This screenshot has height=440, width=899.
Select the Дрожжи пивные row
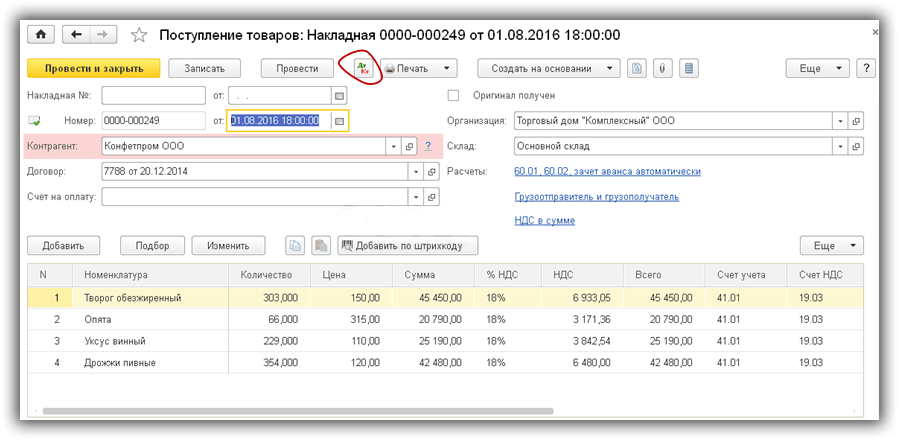[445, 363]
